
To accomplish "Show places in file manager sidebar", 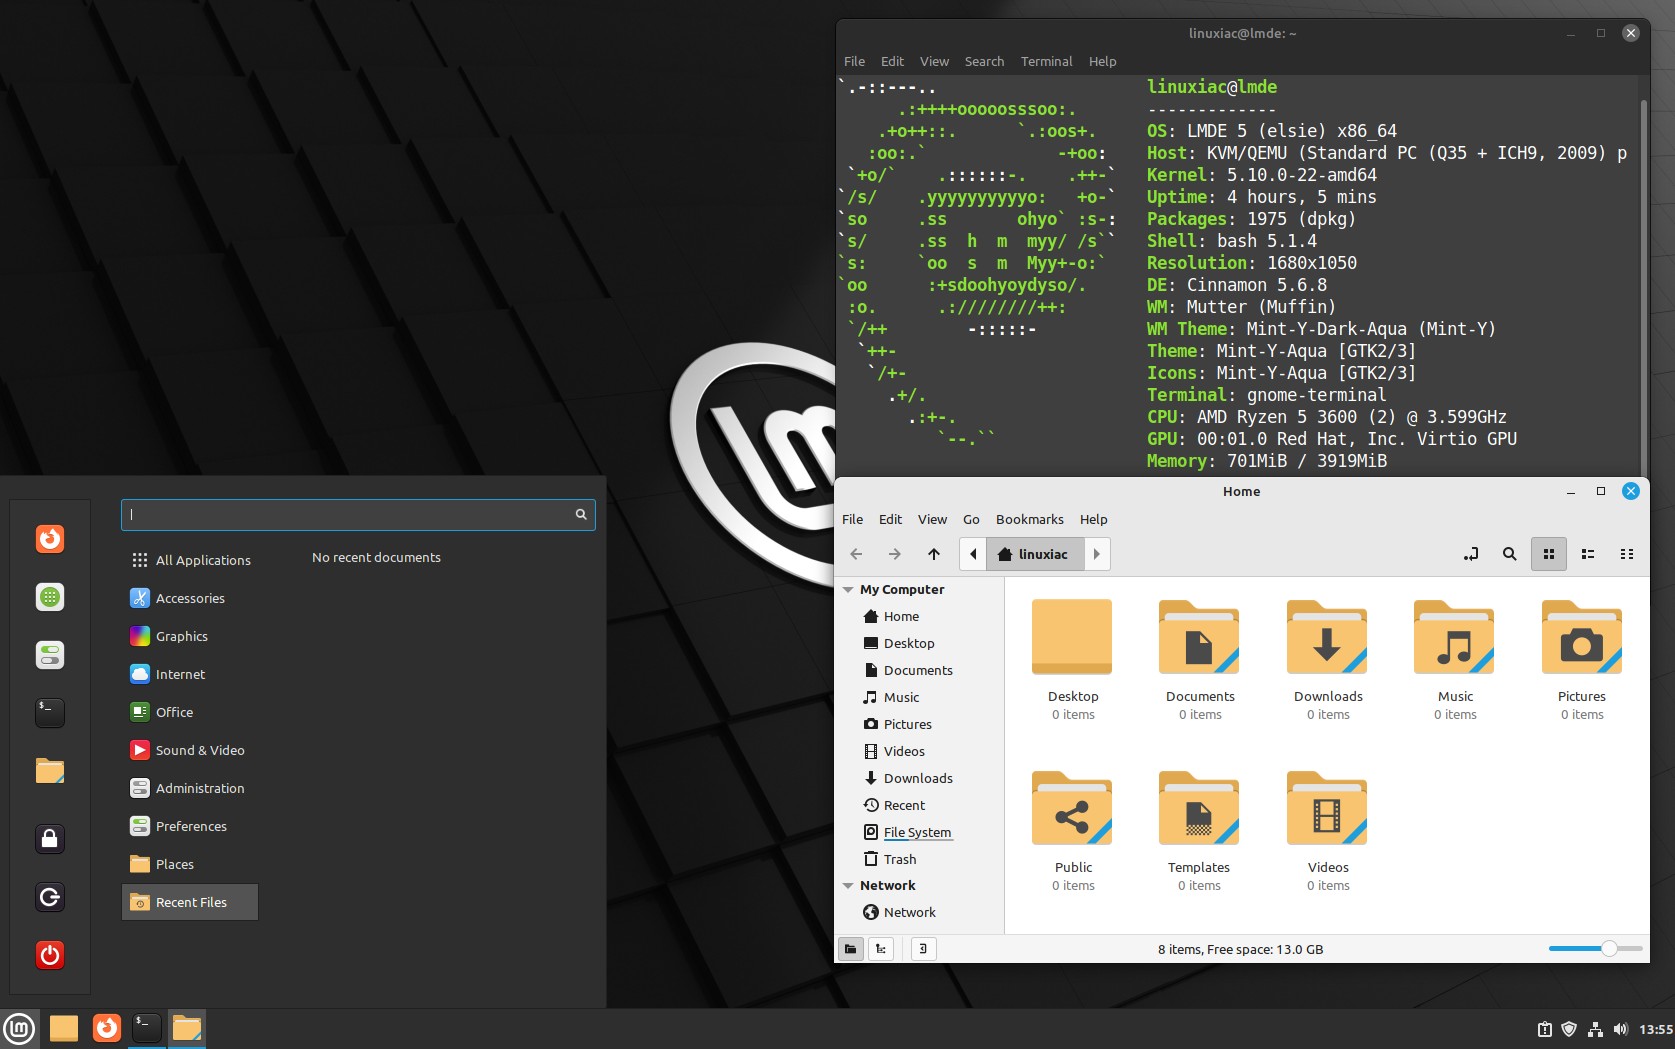I will [x=851, y=949].
